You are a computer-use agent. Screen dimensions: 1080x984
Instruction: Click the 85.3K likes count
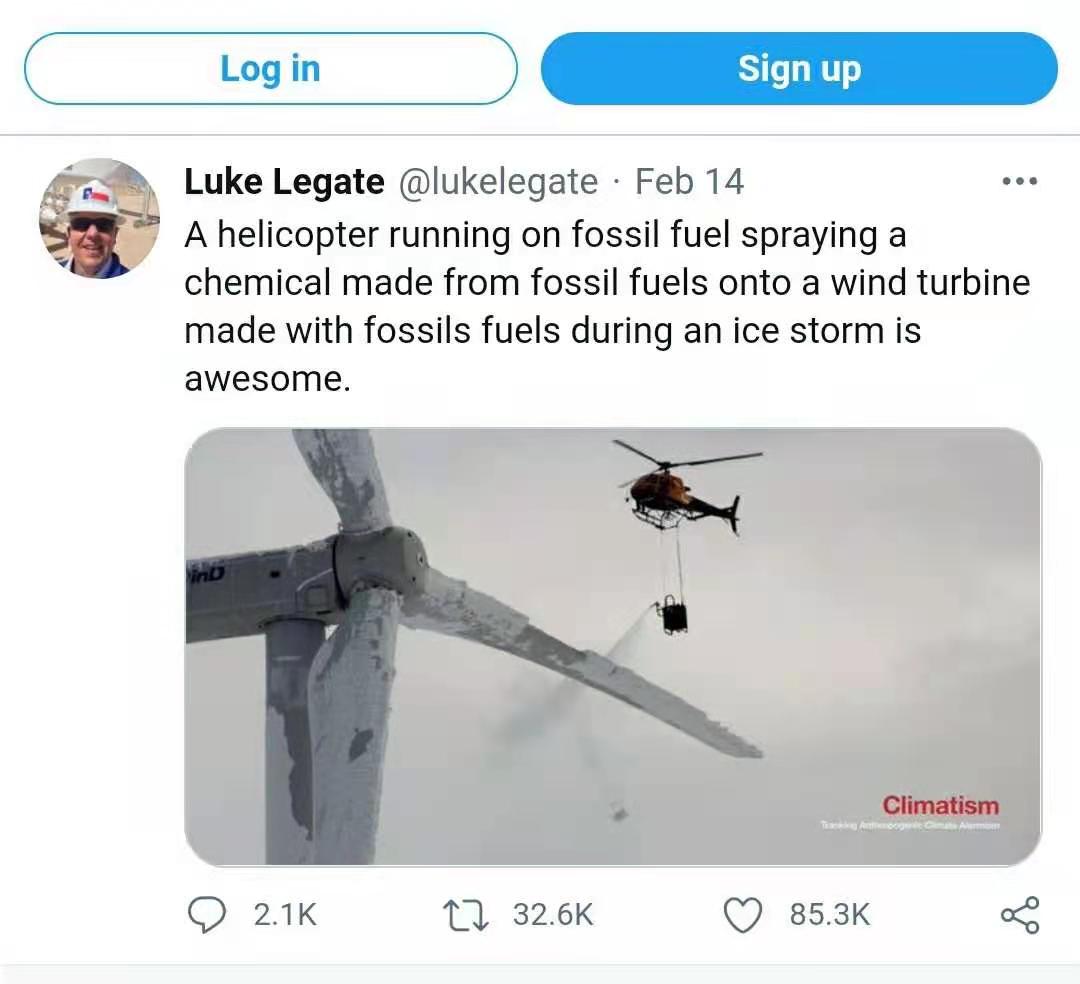click(x=829, y=914)
